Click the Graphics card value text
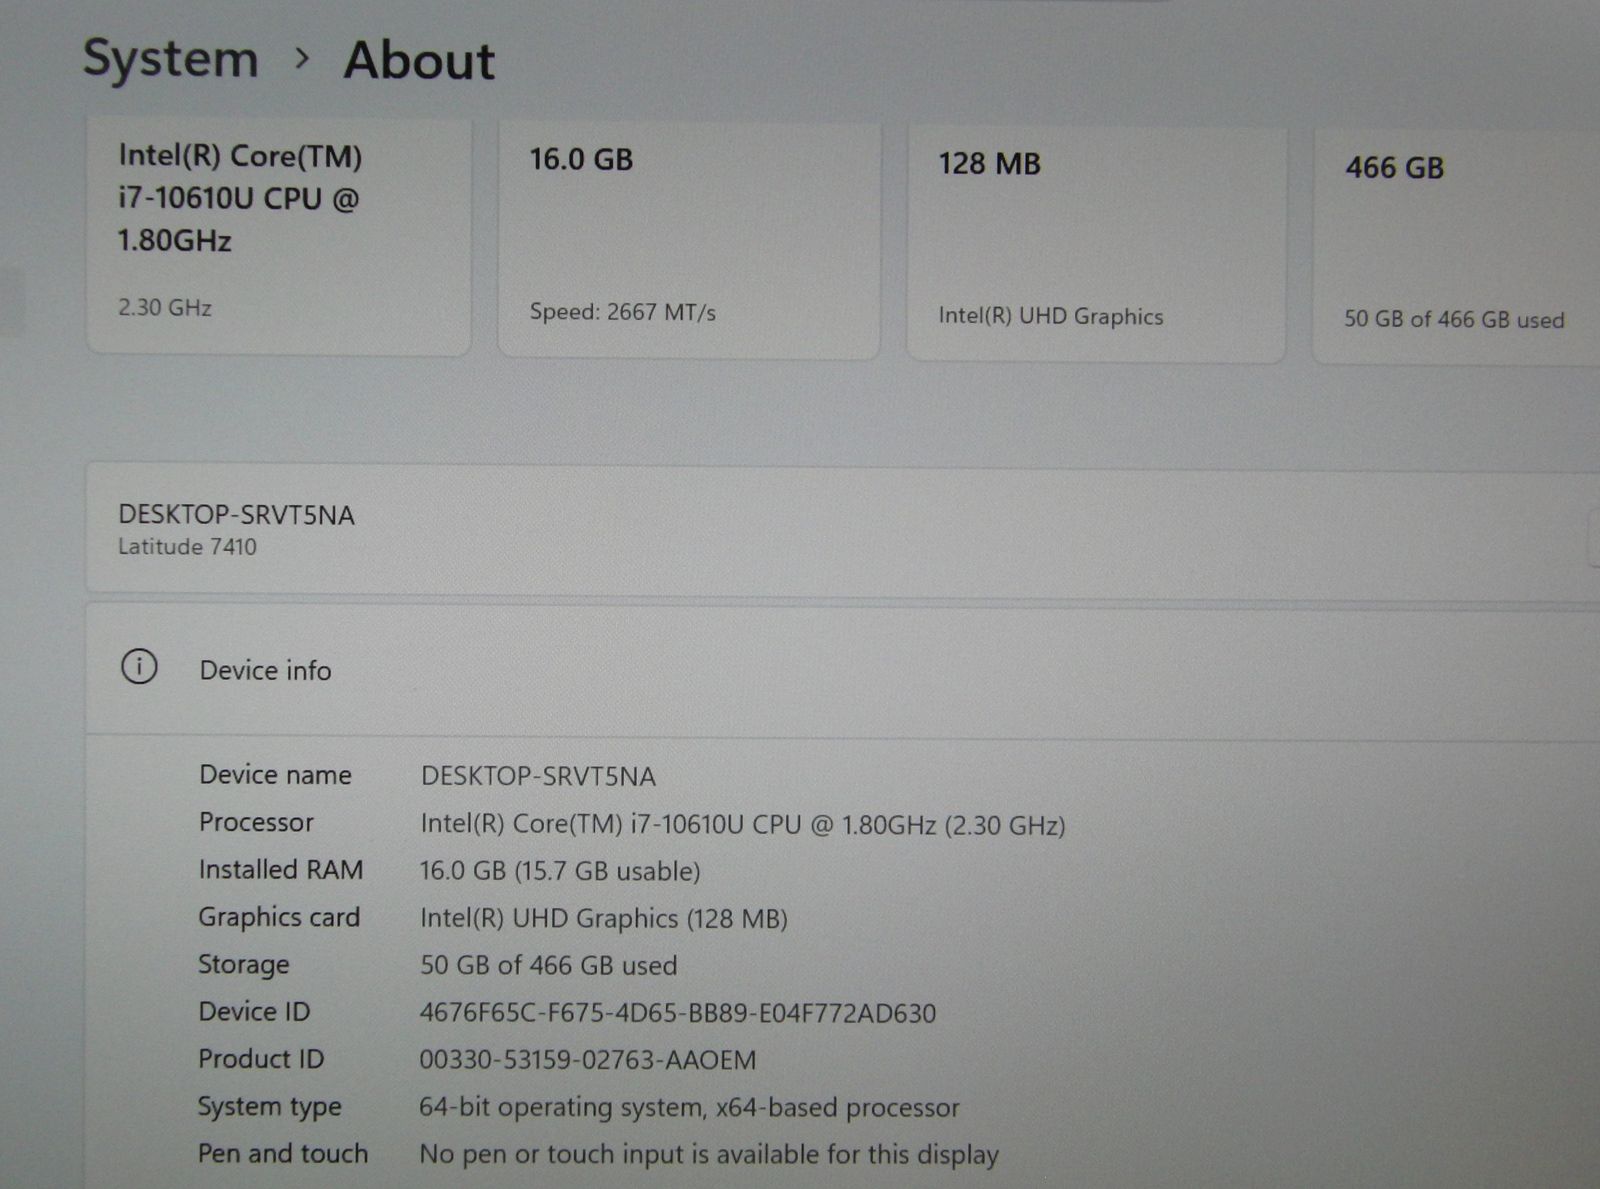The height and width of the screenshot is (1189, 1600). (603, 919)
